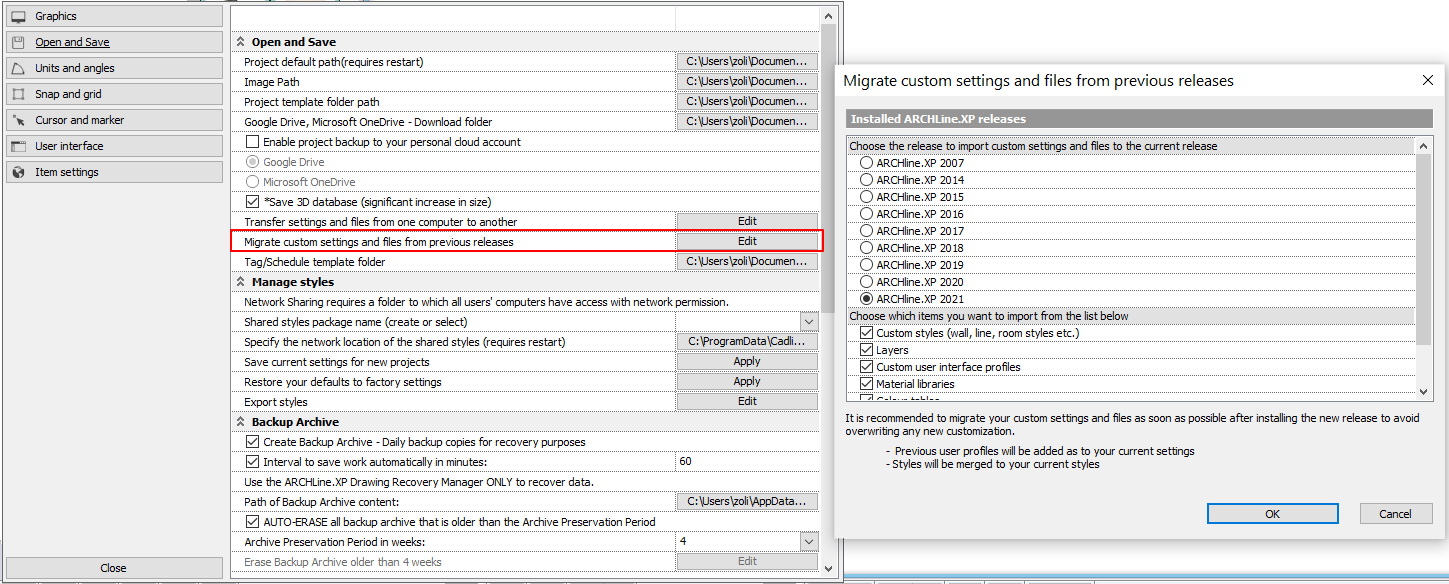Select ARCHline.XP 2018 release
This screenshot has width=1449, height=584.
[x=866, y=248]
